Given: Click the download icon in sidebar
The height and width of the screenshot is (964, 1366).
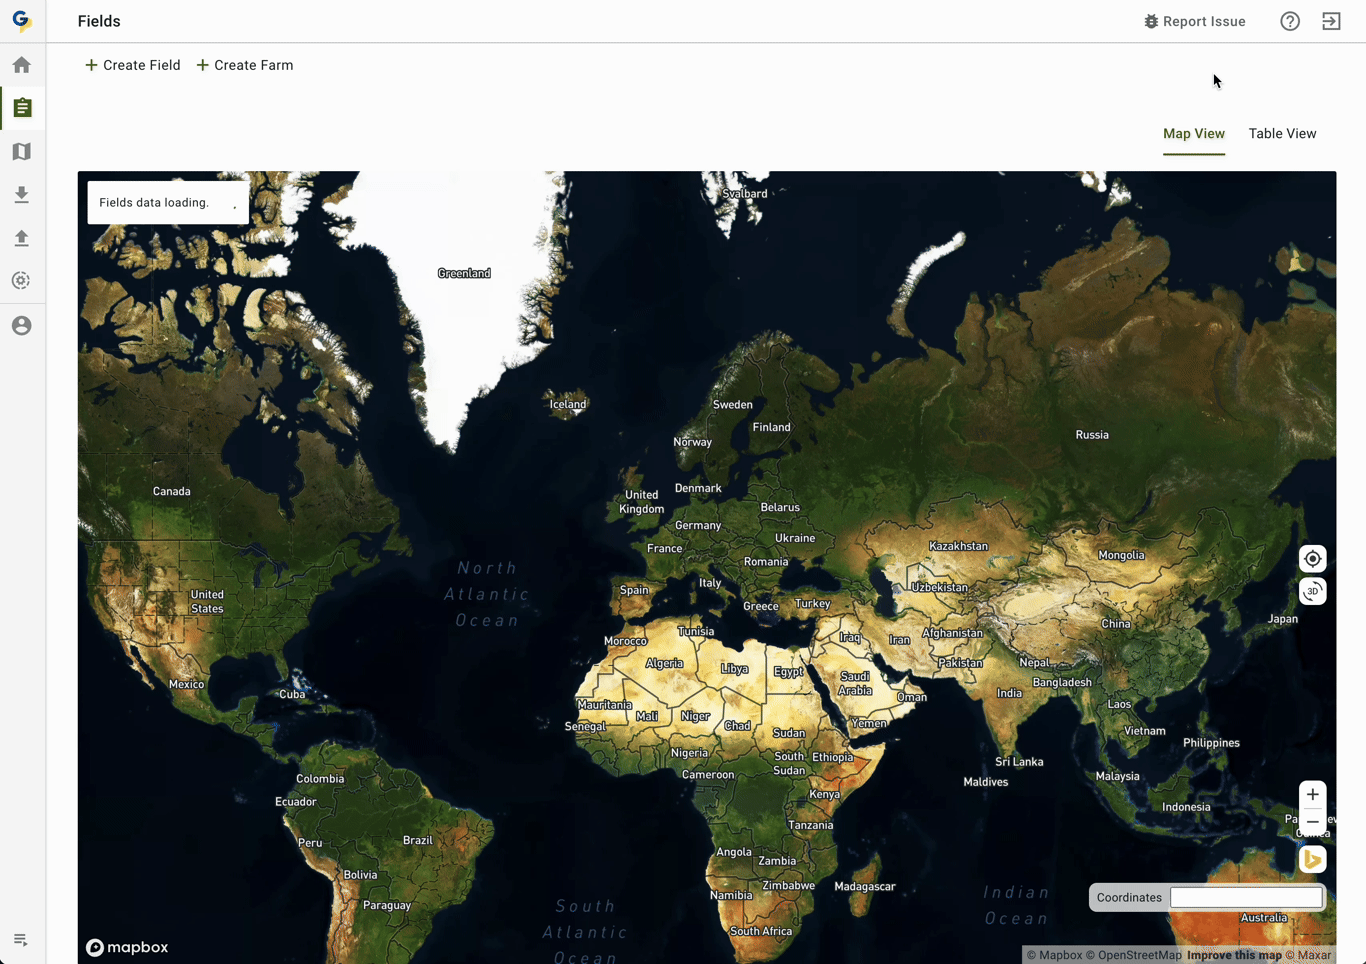Looking at the screenshot, I should tap(22, 195).
